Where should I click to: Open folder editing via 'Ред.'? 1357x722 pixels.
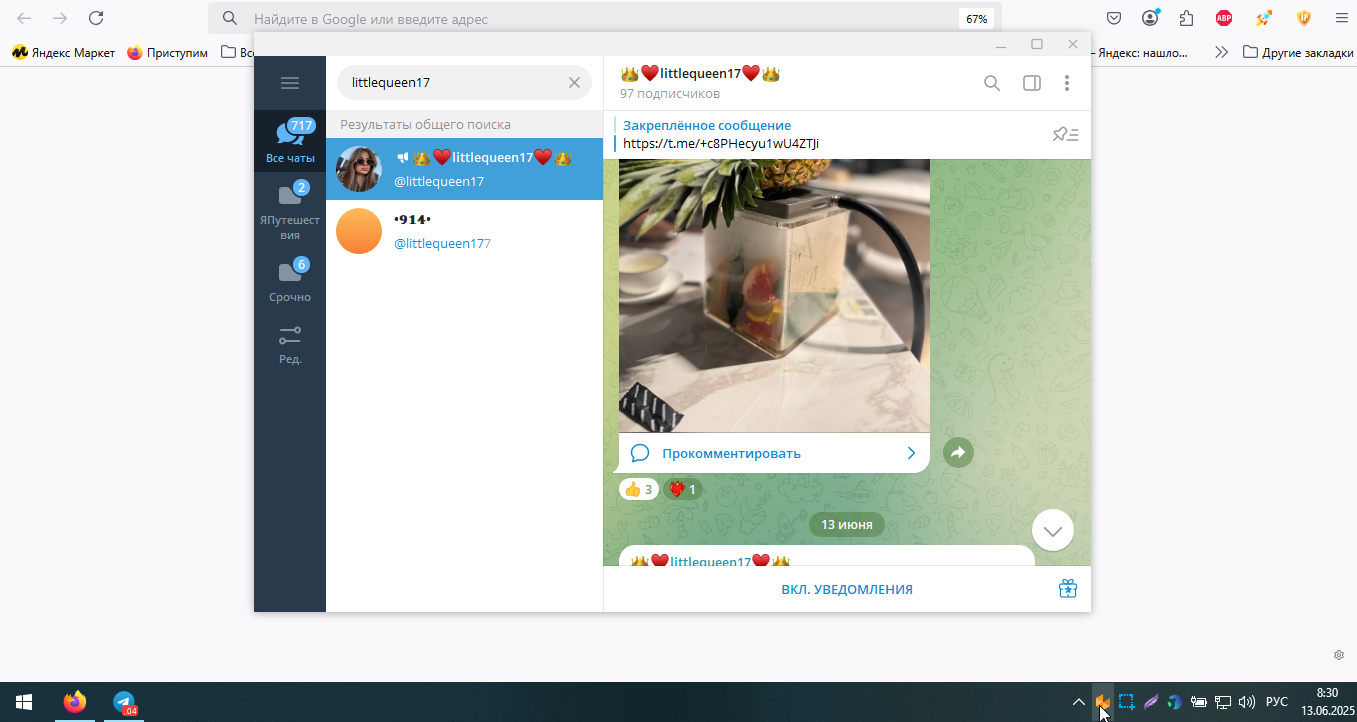click(290, 345)
